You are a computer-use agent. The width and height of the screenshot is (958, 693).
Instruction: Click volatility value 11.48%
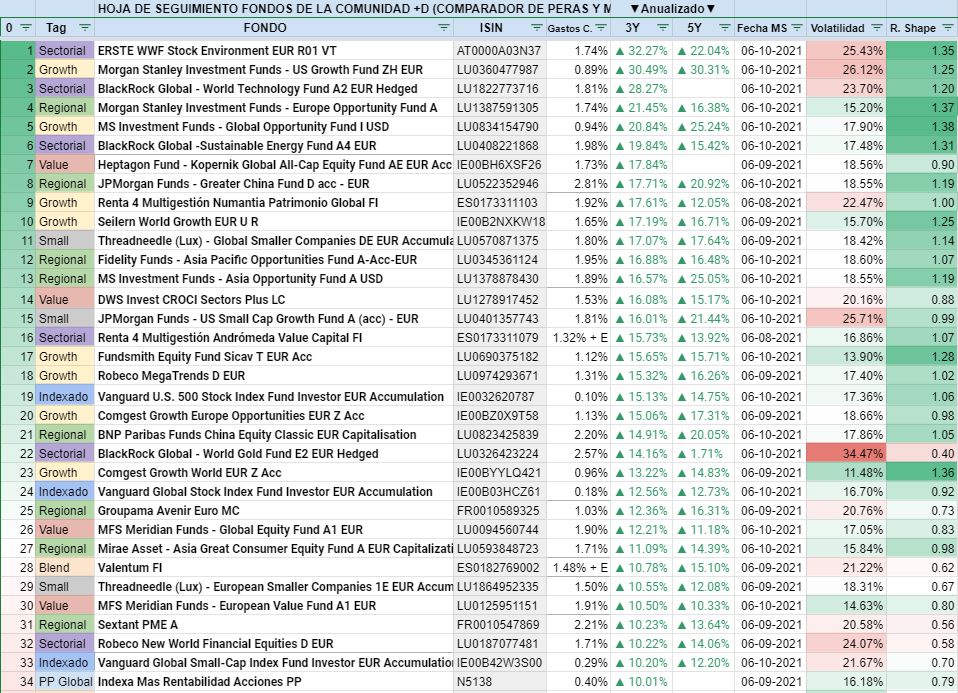click(846, 472)
